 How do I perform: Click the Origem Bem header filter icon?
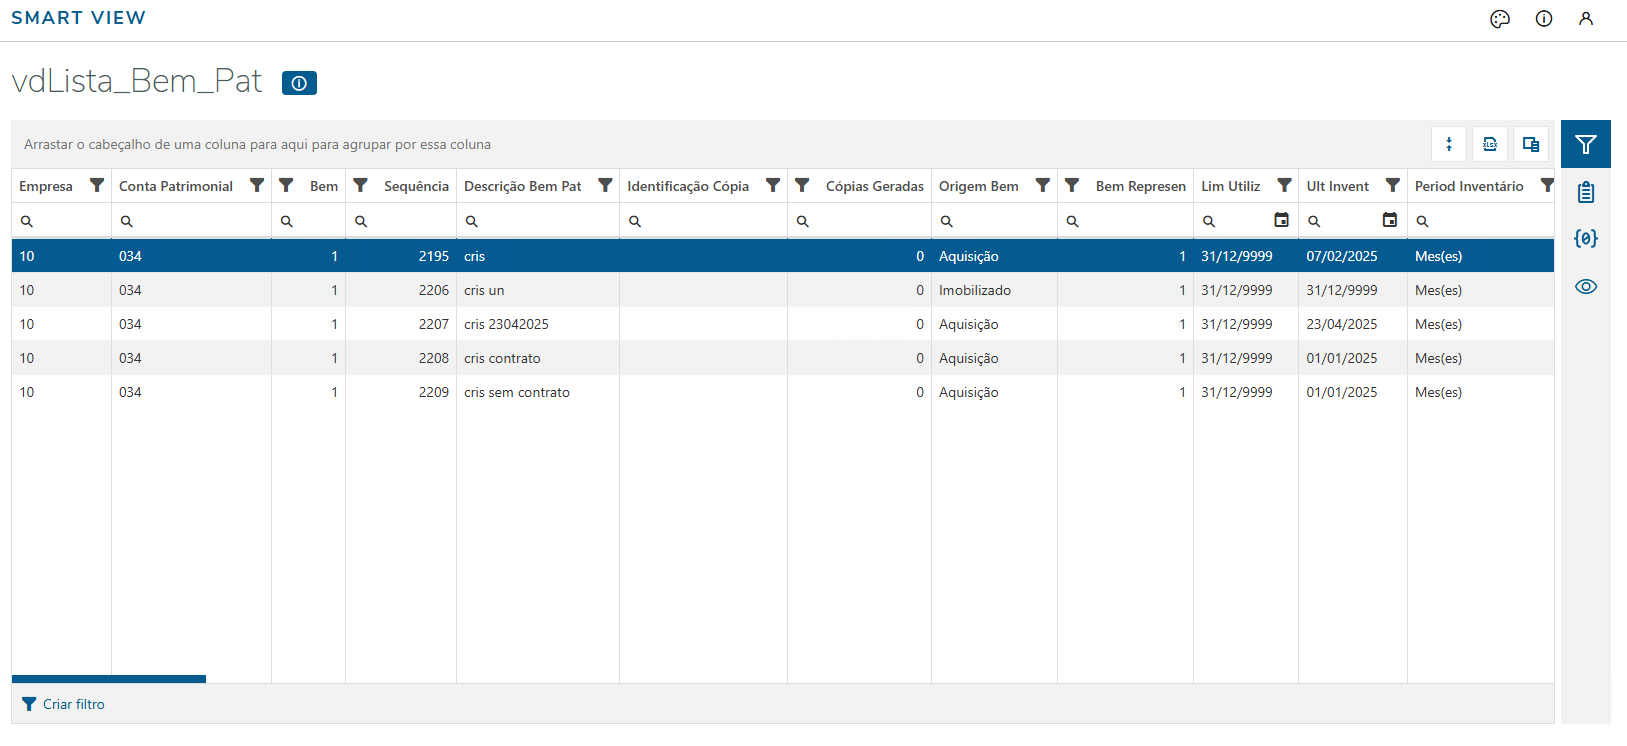(x=1043, y=185)
